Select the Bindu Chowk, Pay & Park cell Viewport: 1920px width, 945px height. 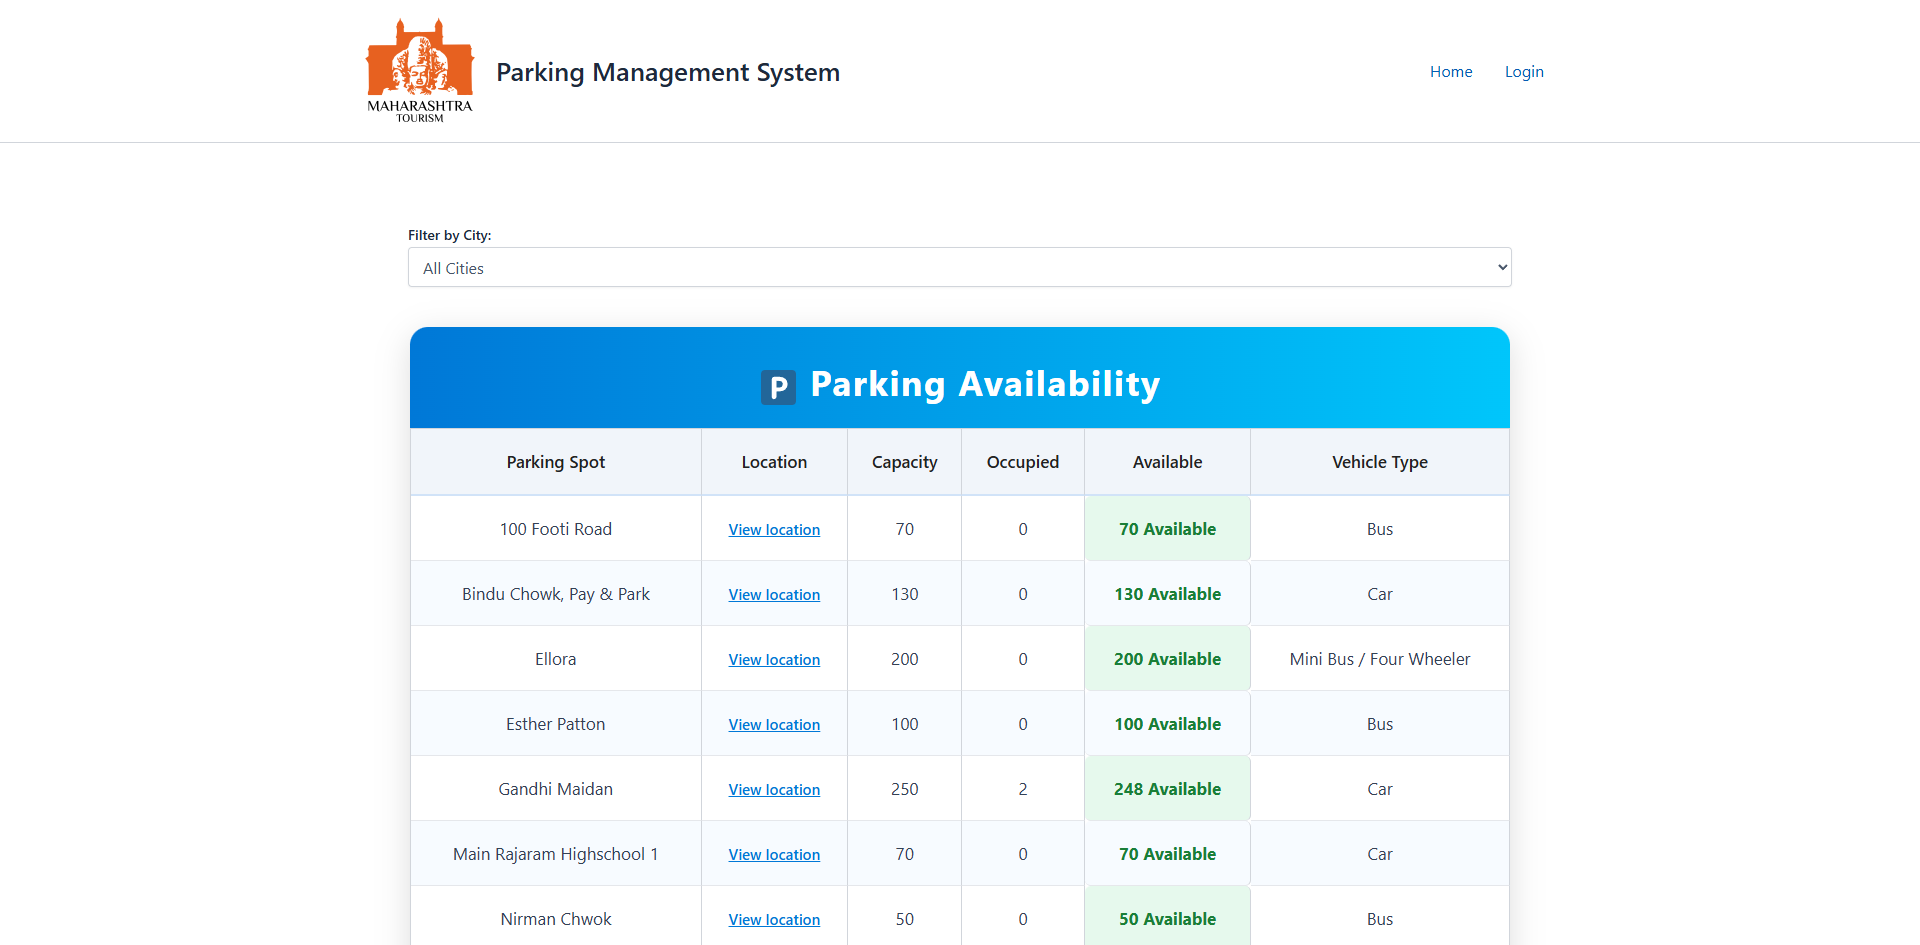556,594
